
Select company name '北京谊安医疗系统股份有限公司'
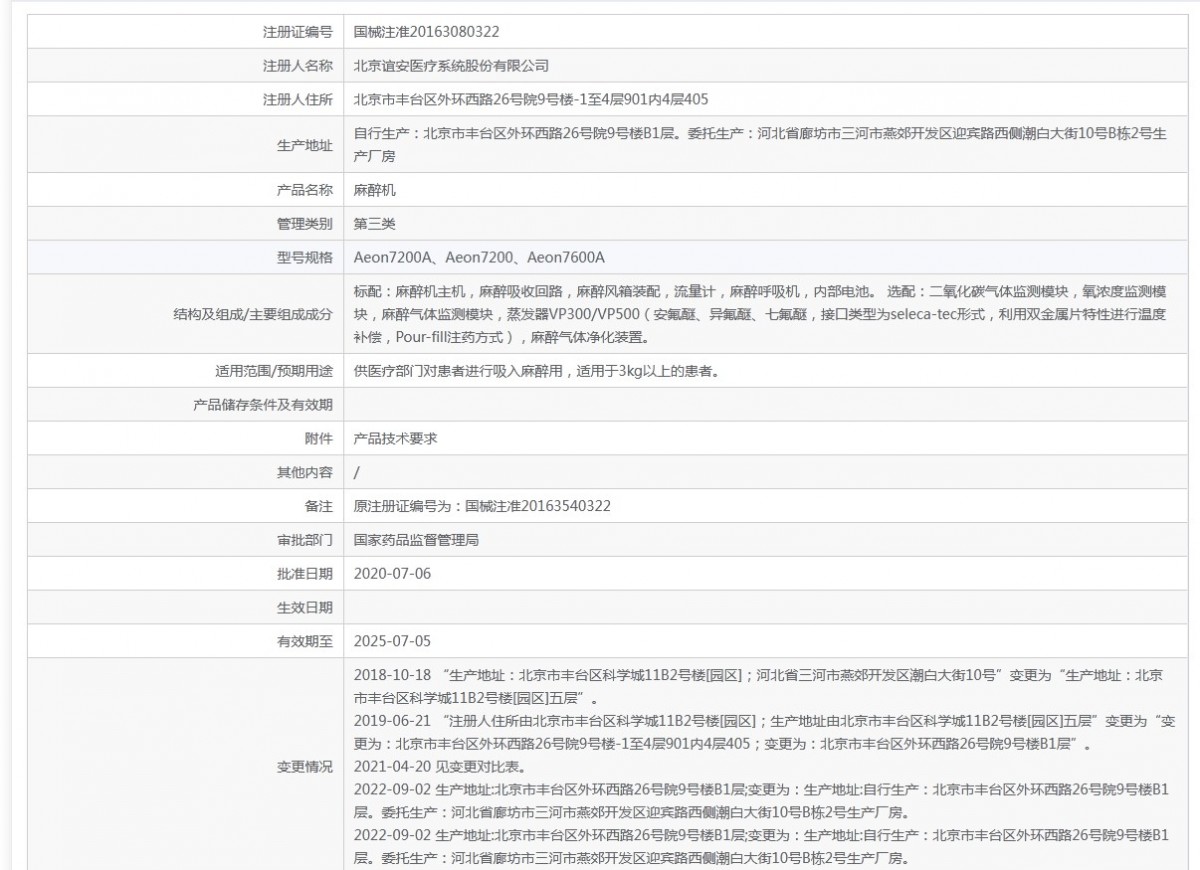[453, 65]
